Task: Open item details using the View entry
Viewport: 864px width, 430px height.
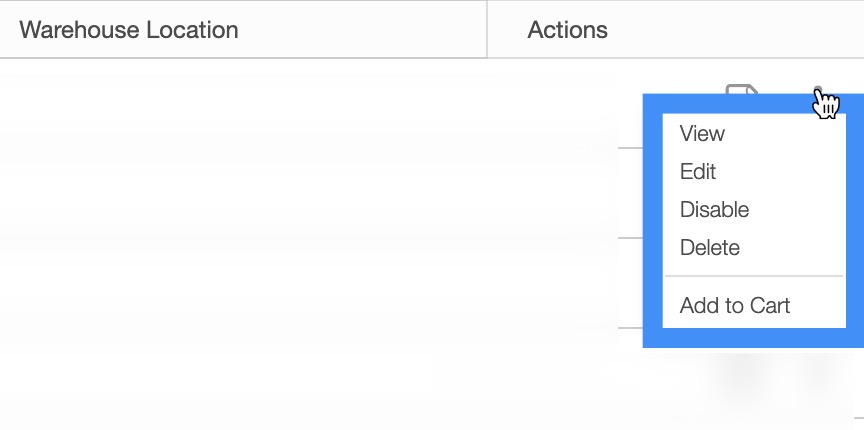Action: click(702, 133)
